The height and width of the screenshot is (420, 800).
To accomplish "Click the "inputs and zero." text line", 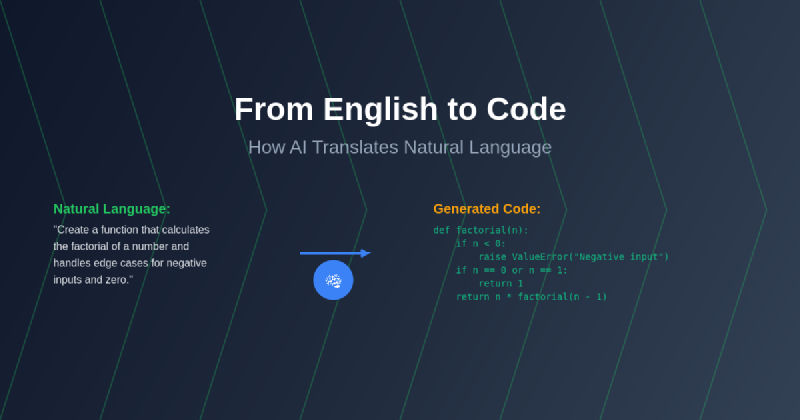I will point(93,279).
